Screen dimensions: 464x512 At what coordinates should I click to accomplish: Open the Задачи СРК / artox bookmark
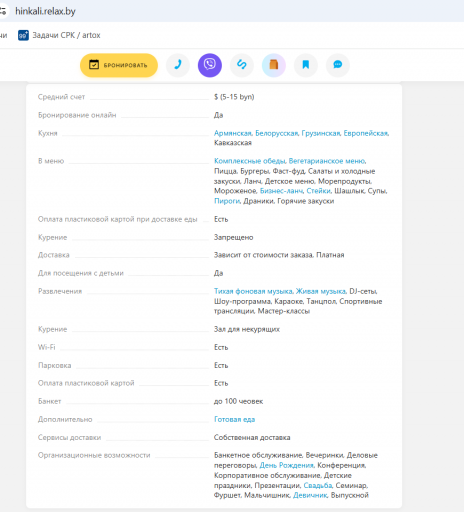[x=59, y=35]
